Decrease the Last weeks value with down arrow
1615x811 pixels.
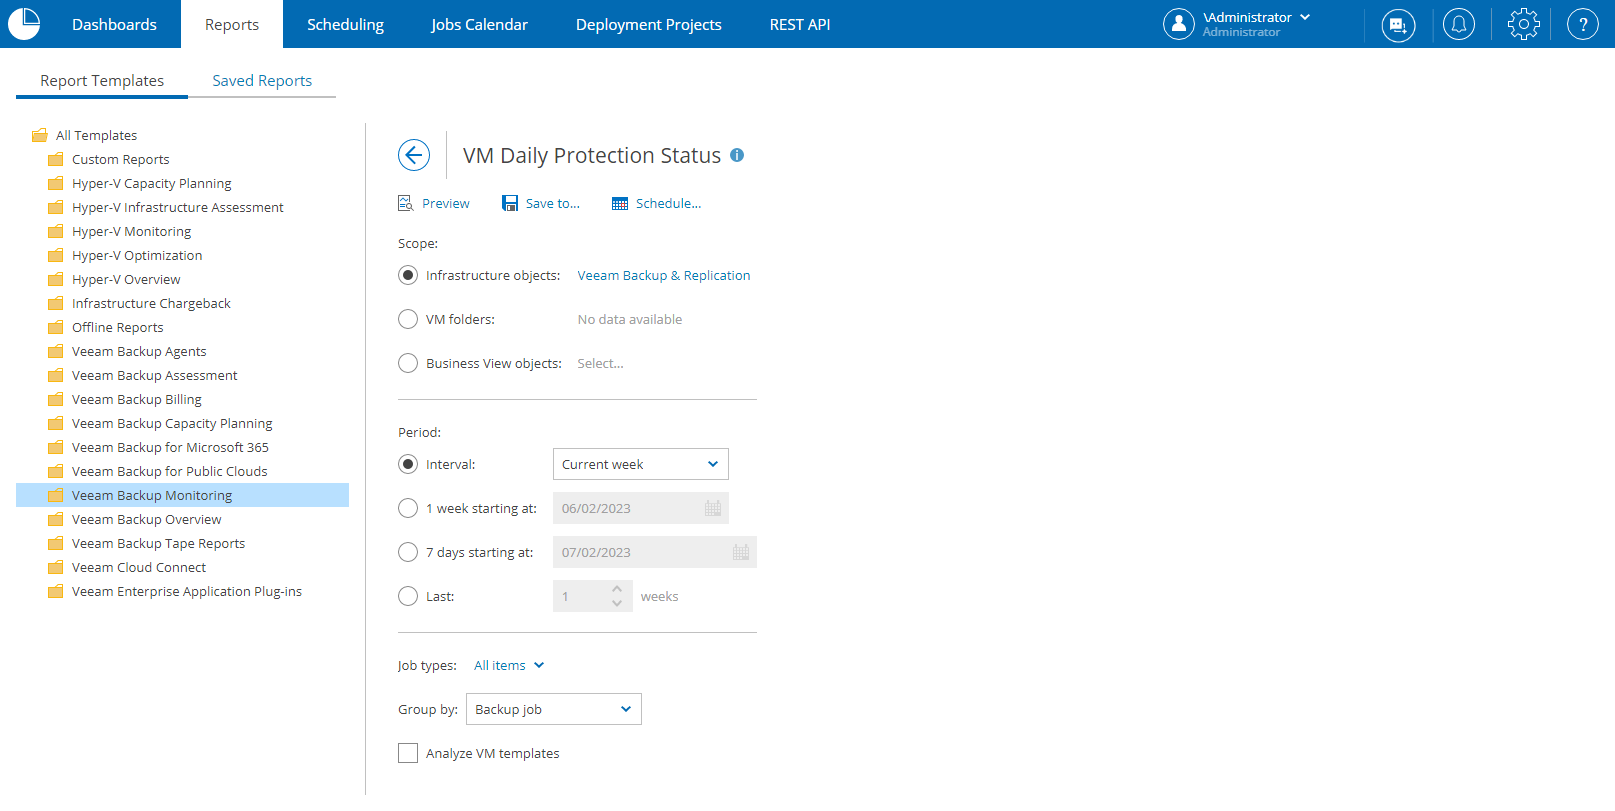tap(617, 603)
